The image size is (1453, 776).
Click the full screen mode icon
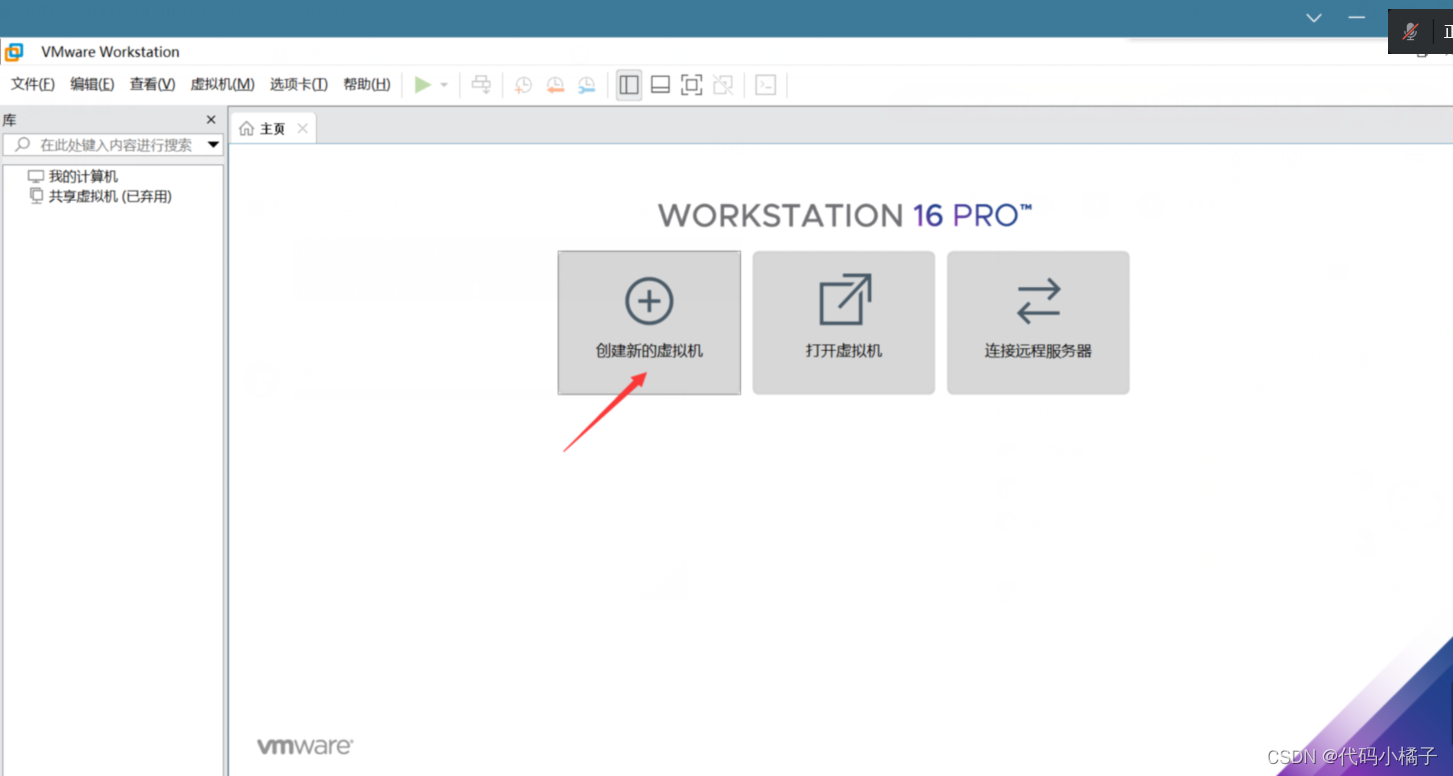[x=691, y=85]
